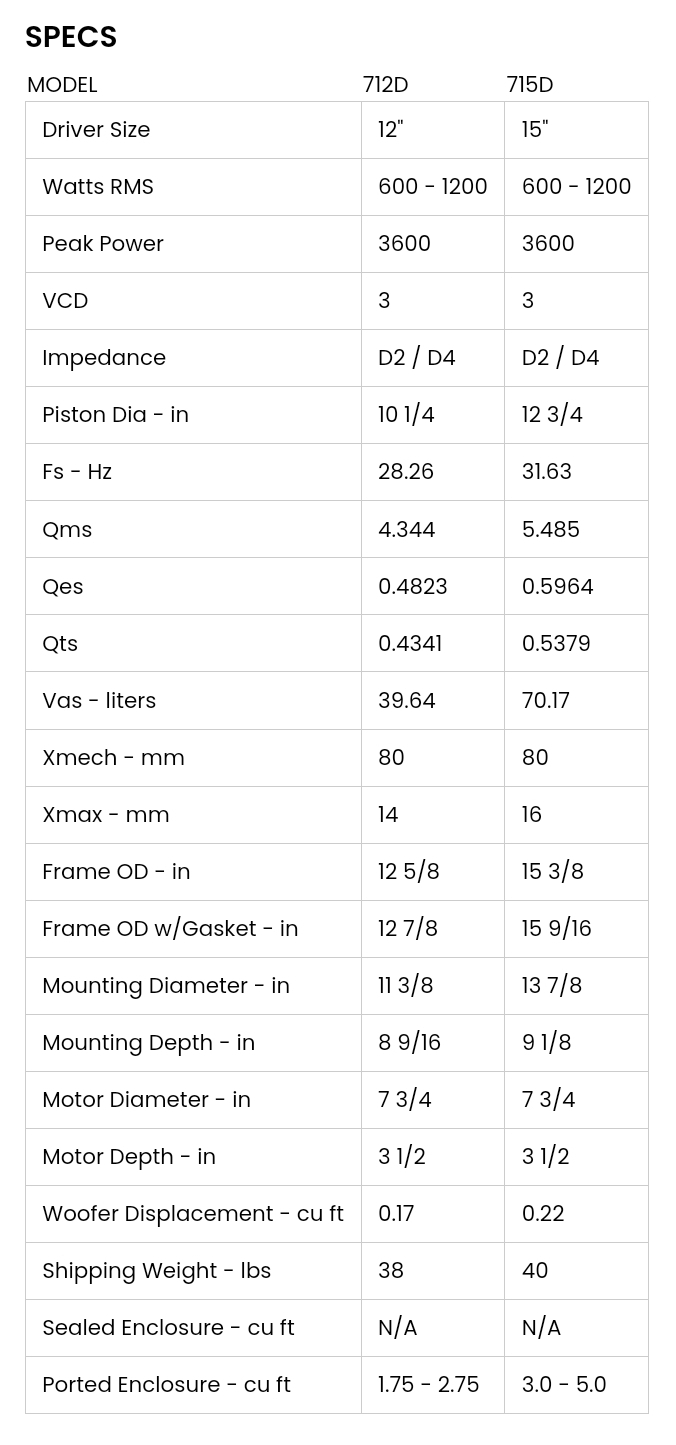Click the Frame OD w/Gasket row label
Screen dimensions: 676x1445
(170, 929)
